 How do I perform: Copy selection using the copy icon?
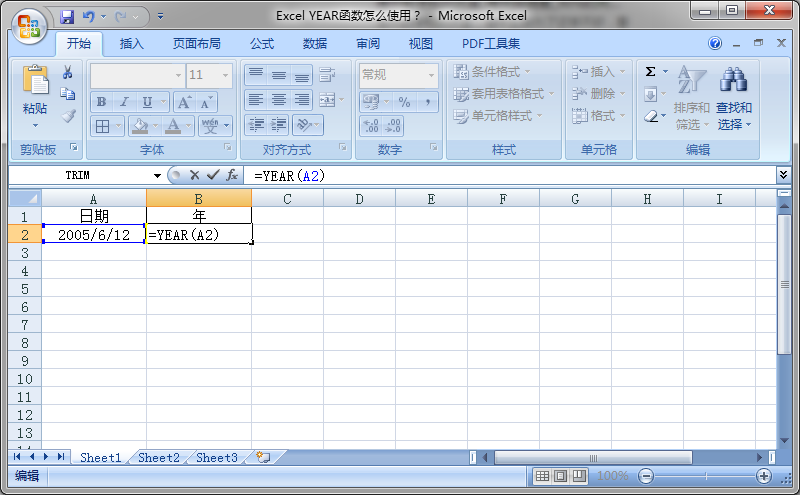pyautogui.click(x=67, y=94)
